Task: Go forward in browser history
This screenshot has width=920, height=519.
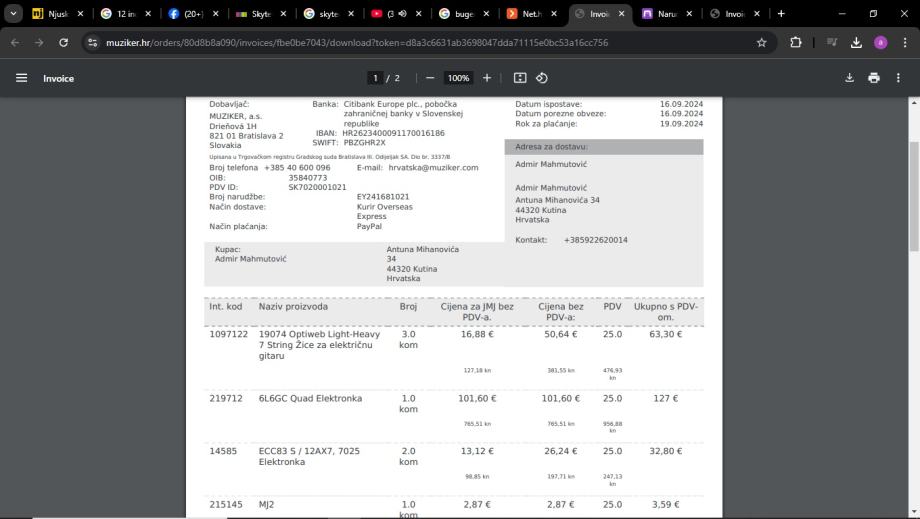Action: point(39,42)
